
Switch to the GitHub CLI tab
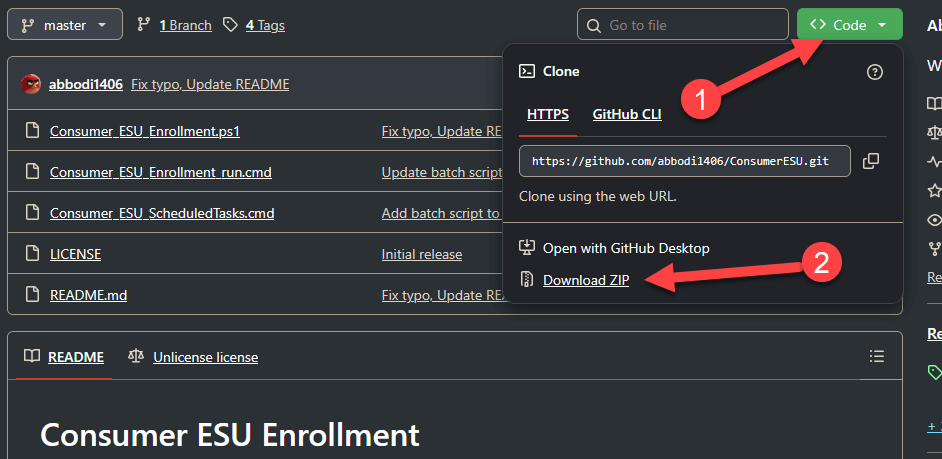tap(627, 114)
